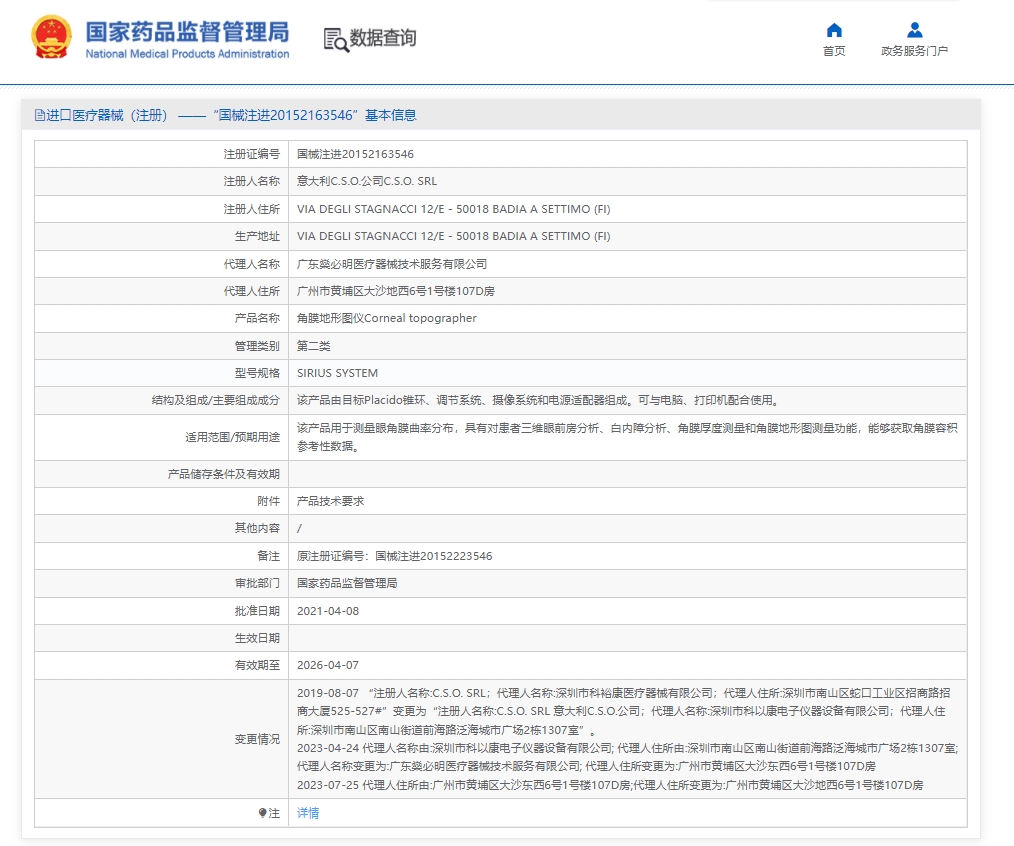Click the 注册人名称 row label
The height and width of the screenshot is (846, 1014).
252,181
